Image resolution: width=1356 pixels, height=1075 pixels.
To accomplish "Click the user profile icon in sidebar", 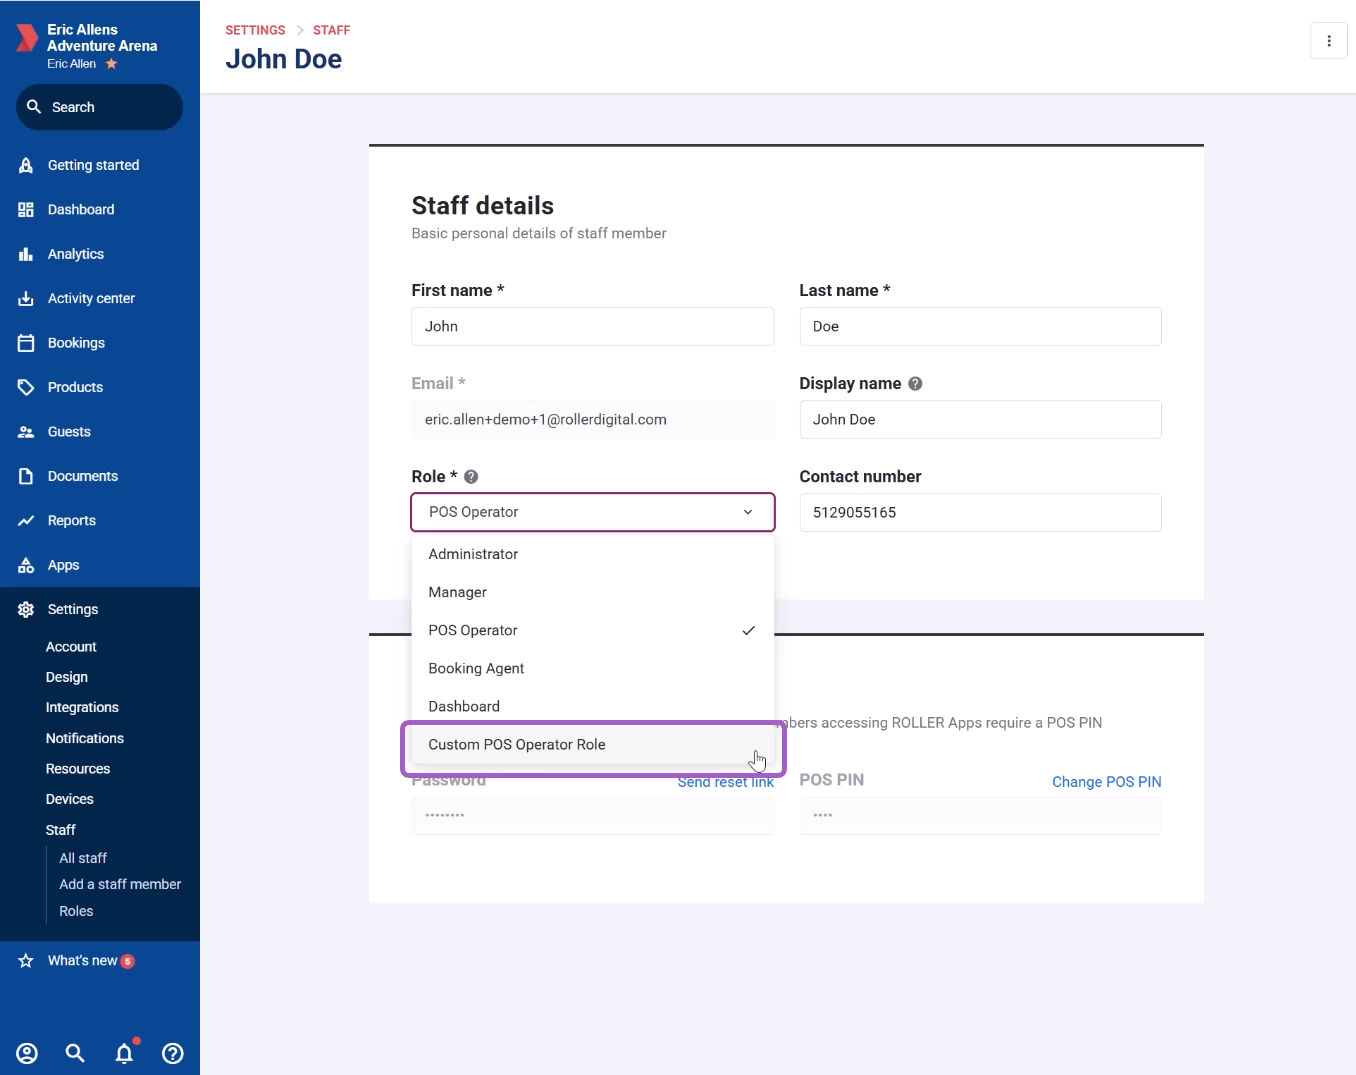I will pos(27,1053).
